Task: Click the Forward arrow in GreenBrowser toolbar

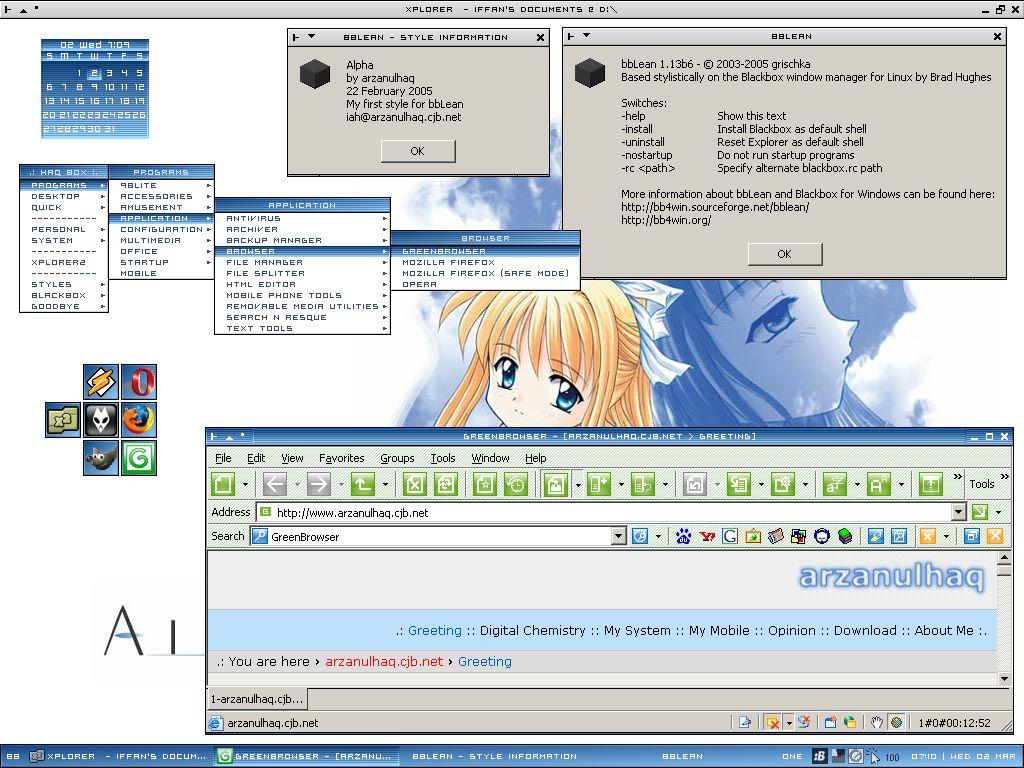Action: pos(319,484)
